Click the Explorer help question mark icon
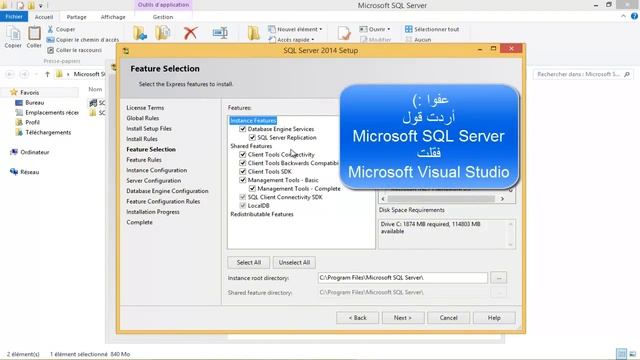 pyautogui.click(x=634, y=16)
